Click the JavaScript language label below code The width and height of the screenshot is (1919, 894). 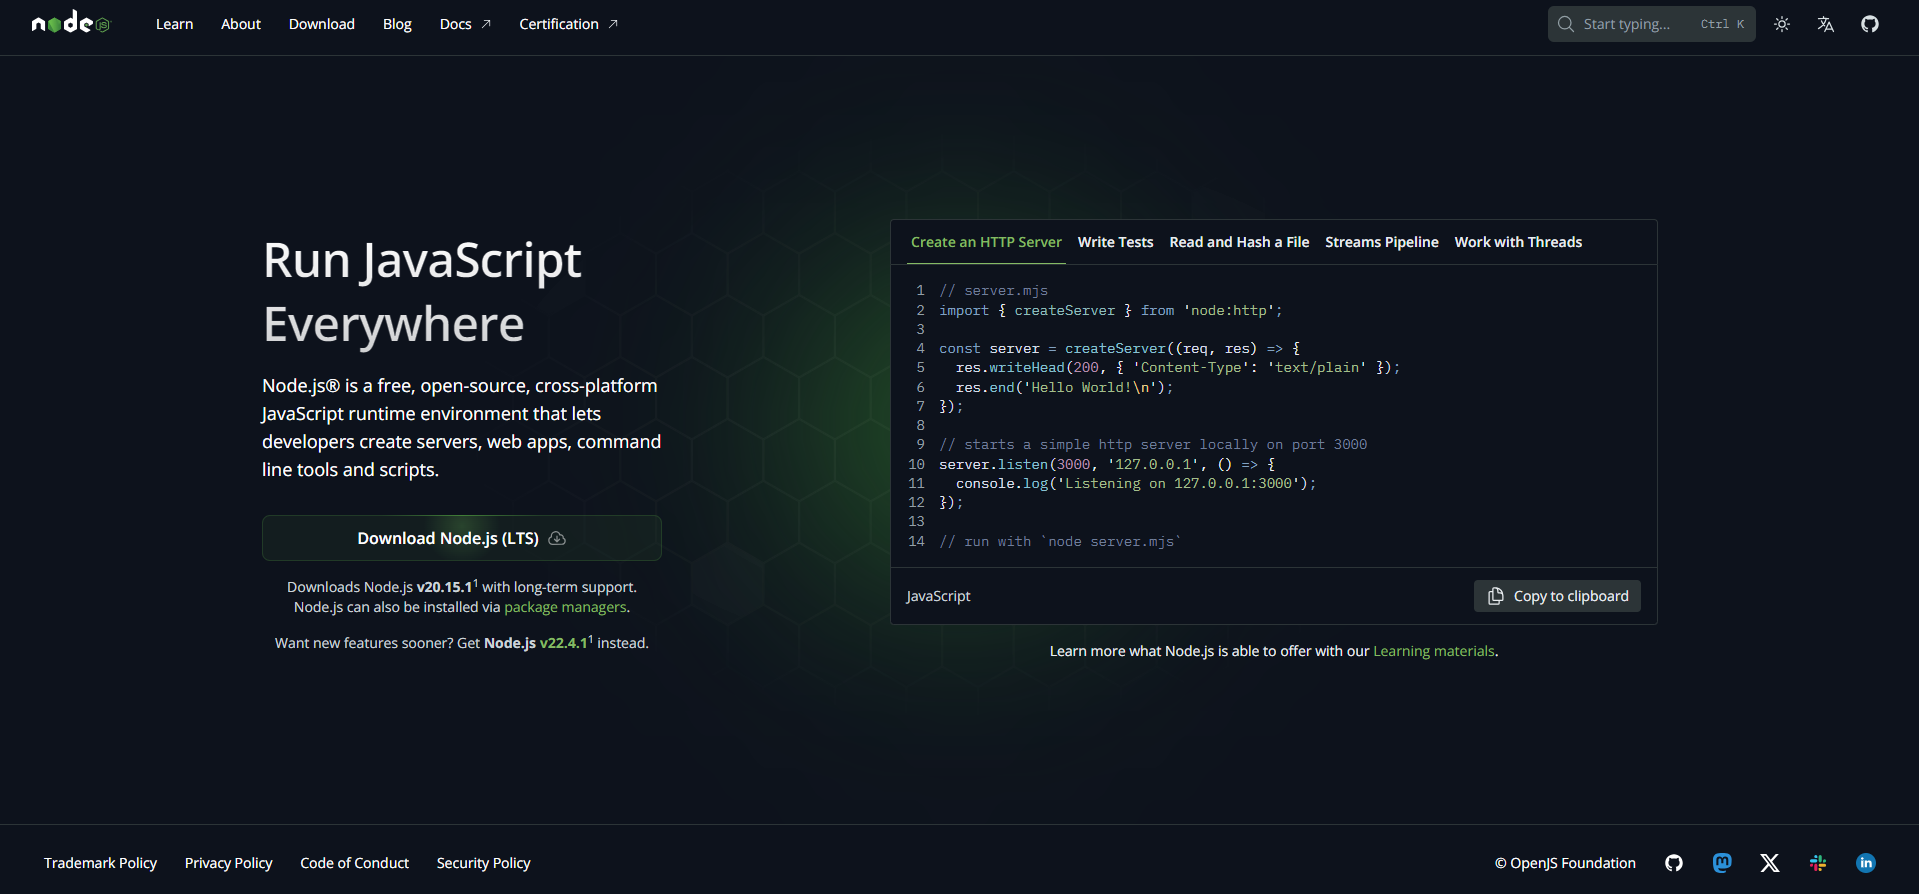938,596
